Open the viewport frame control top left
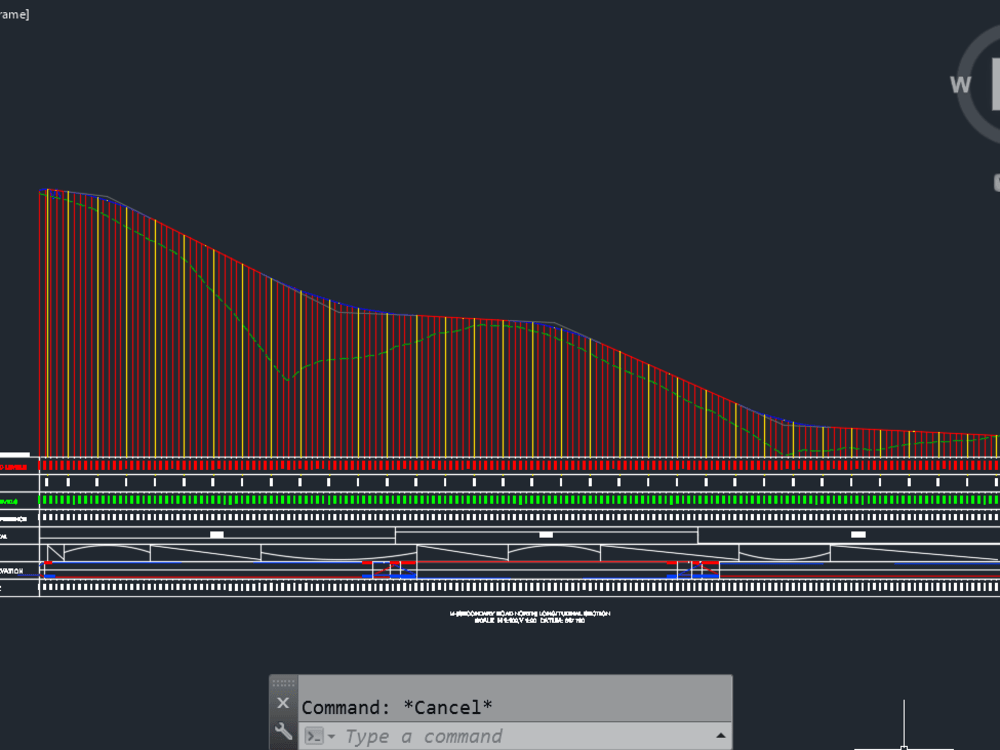Viewport: 1000px width, 750px height. tap(13, 15)
